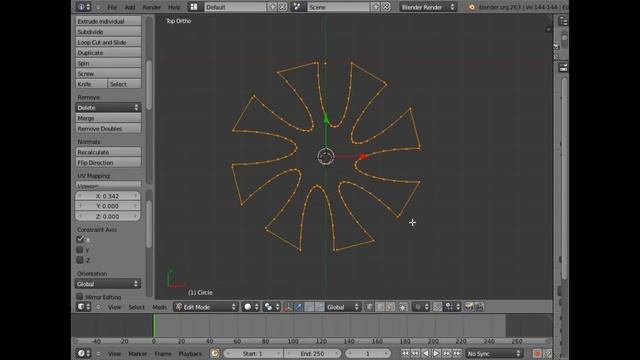
Task: Click the OpenGL render image icon
Action: pyautogui.click(x=469, y=307)
